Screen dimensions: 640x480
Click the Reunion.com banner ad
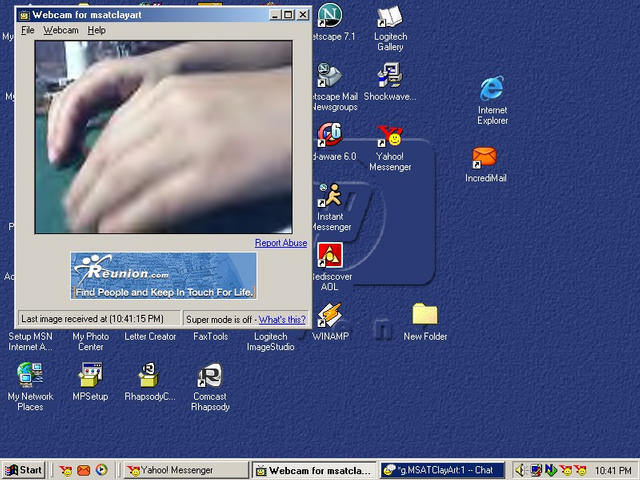pyautogui.click(x=163, y=276)
